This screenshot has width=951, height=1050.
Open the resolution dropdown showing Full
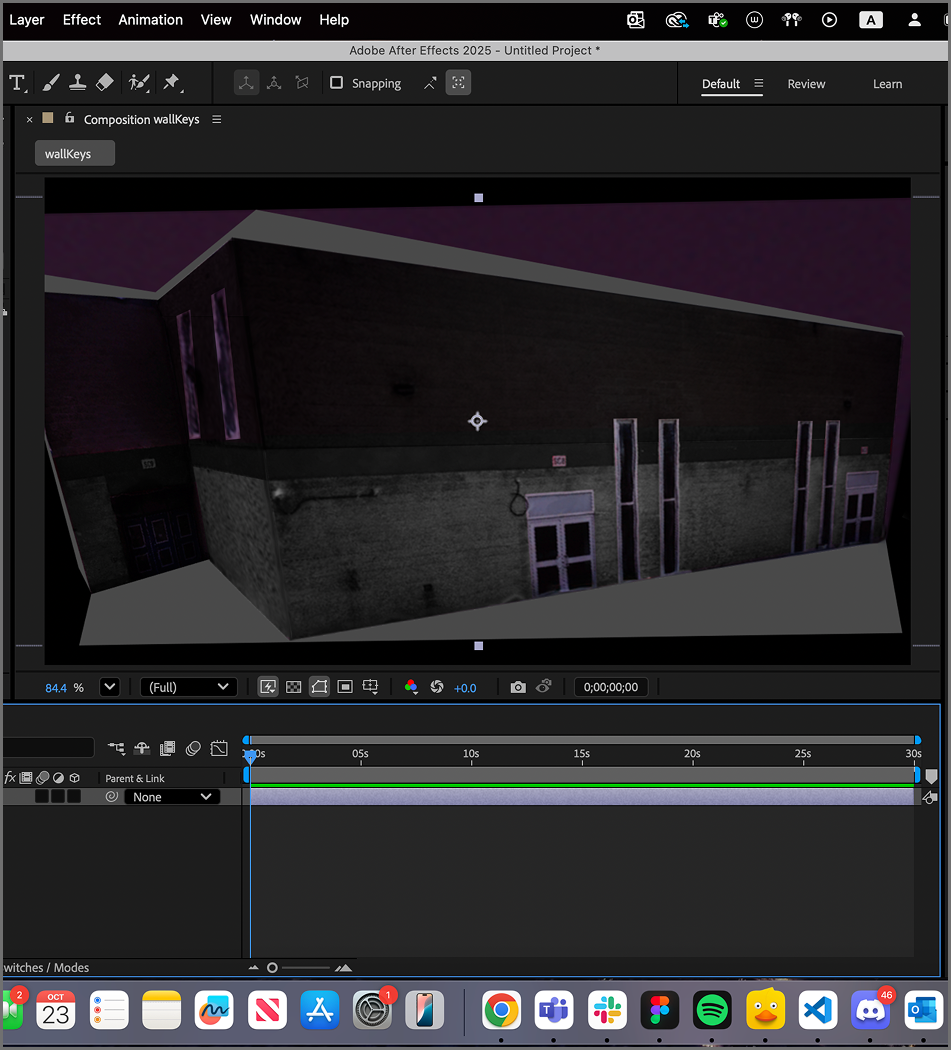point(188,686)
